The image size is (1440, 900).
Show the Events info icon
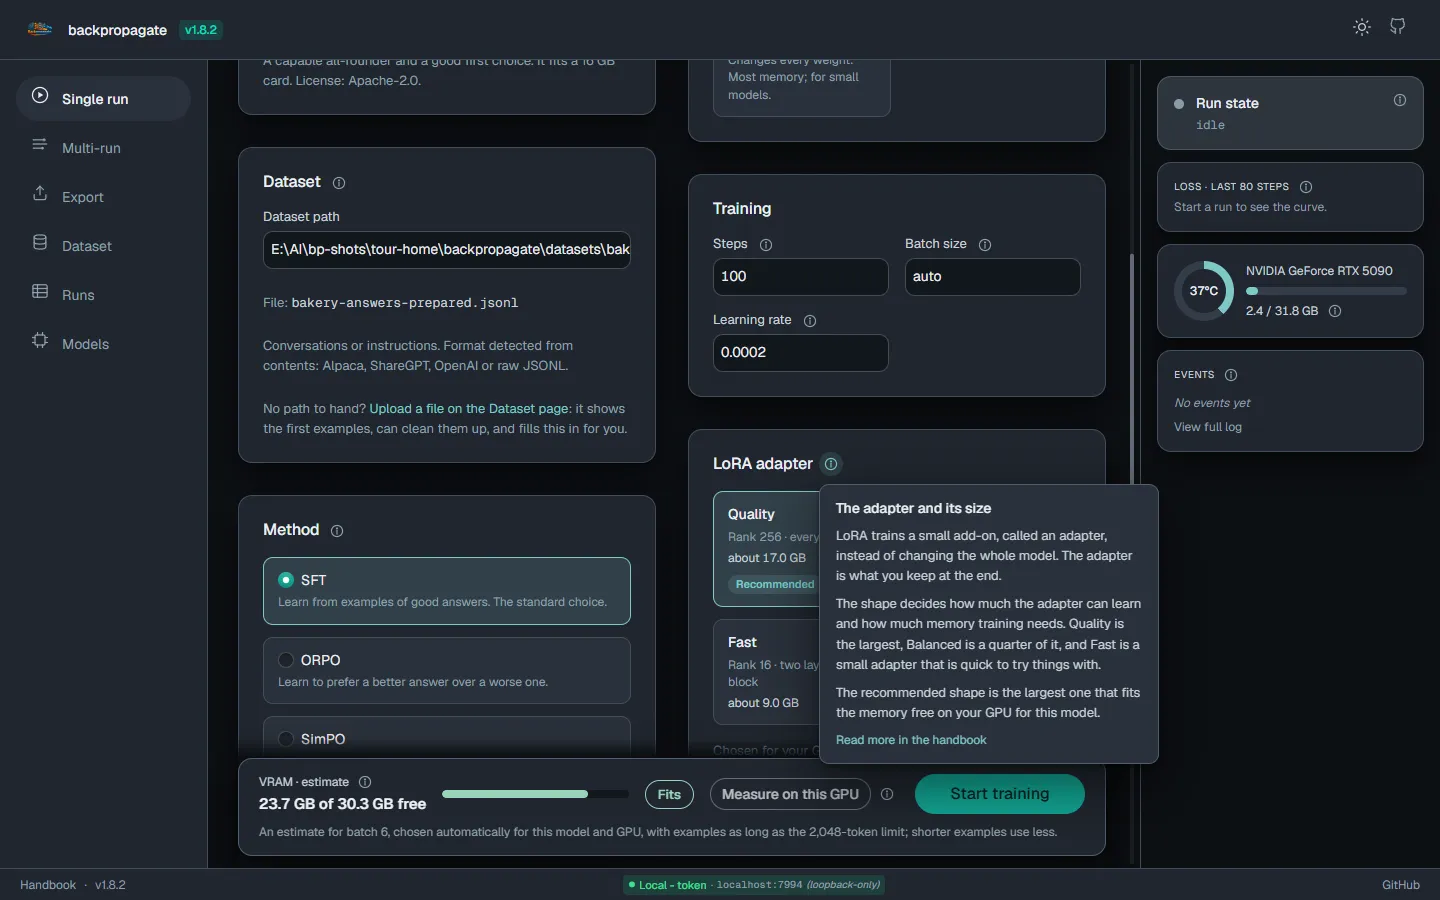click(x=1231, y=375)
